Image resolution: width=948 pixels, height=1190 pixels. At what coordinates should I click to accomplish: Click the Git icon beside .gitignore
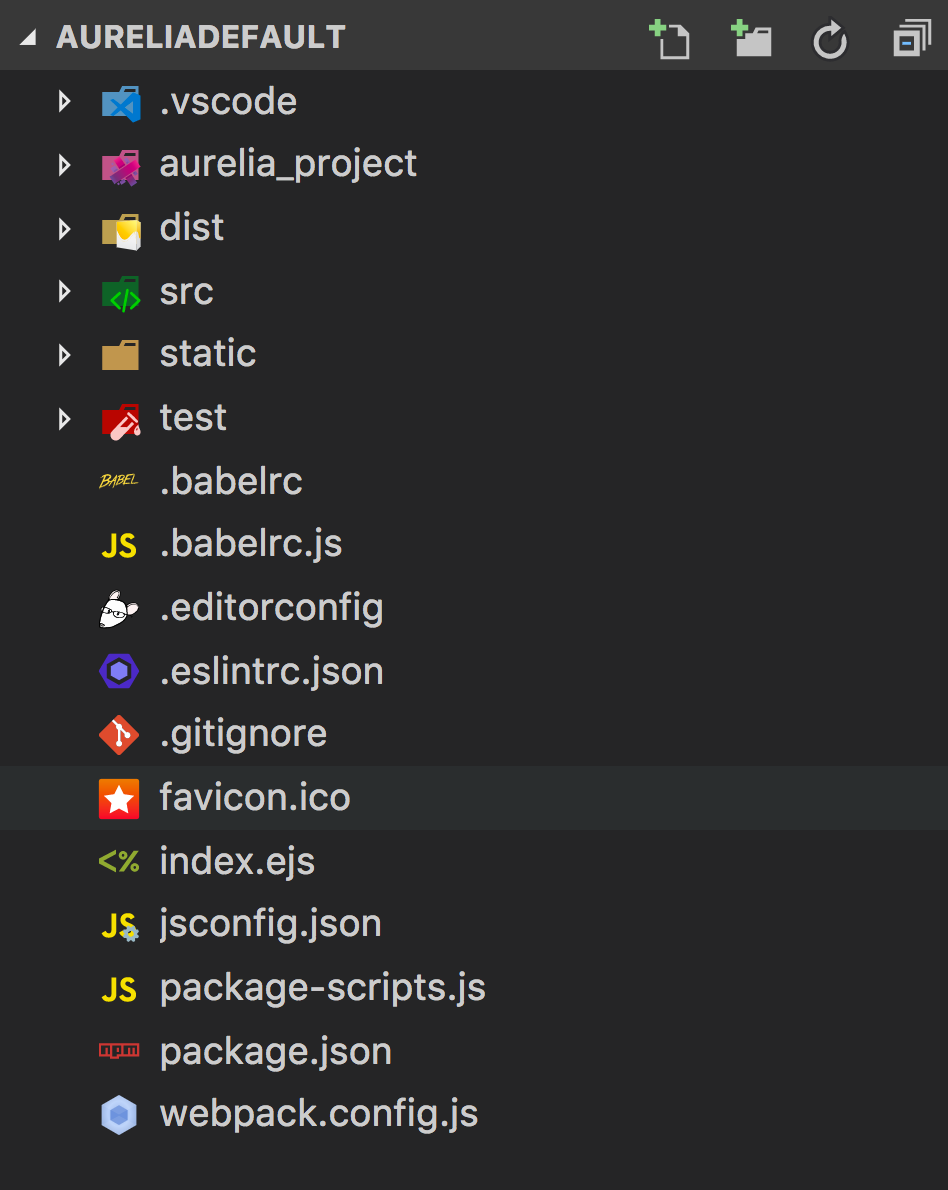point(119,735)
